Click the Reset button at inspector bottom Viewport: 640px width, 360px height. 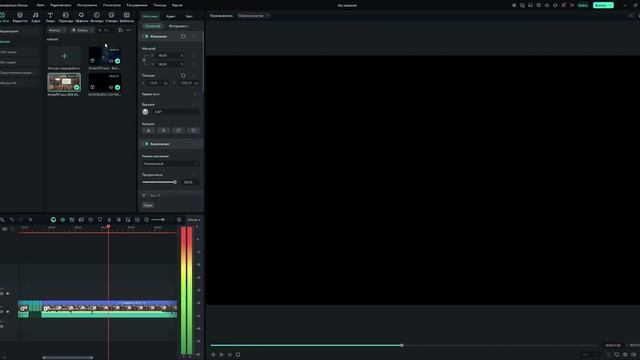click(x=148, y=205)
